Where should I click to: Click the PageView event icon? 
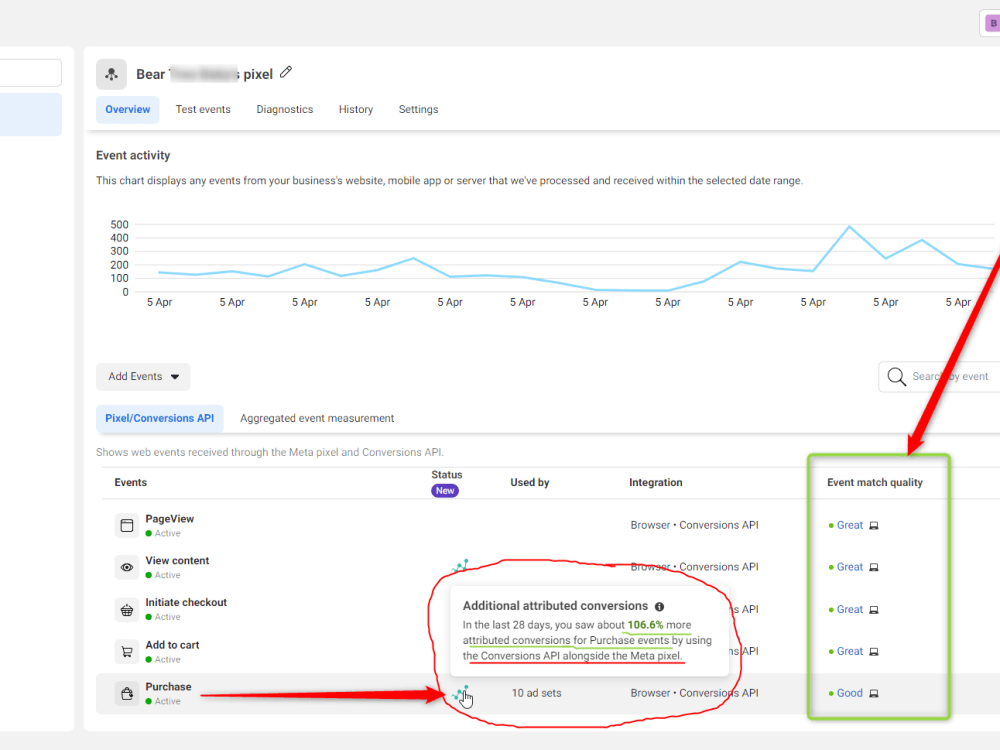(x=127, y=526)
